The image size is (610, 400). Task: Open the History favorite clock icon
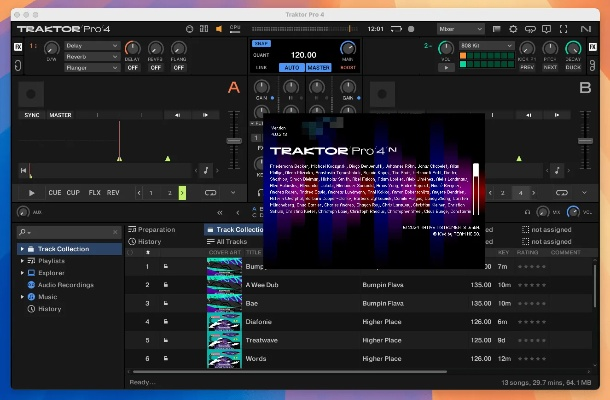coord(132,242)
